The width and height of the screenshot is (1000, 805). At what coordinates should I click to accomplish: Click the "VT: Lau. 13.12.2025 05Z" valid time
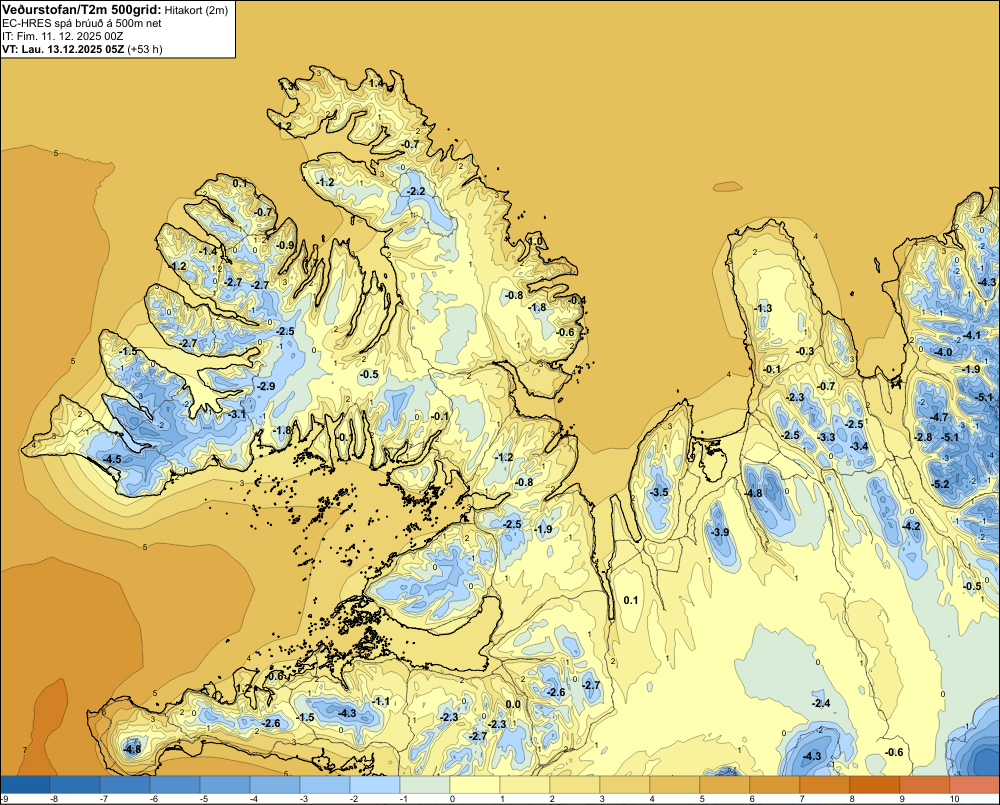tap(63, 49)
